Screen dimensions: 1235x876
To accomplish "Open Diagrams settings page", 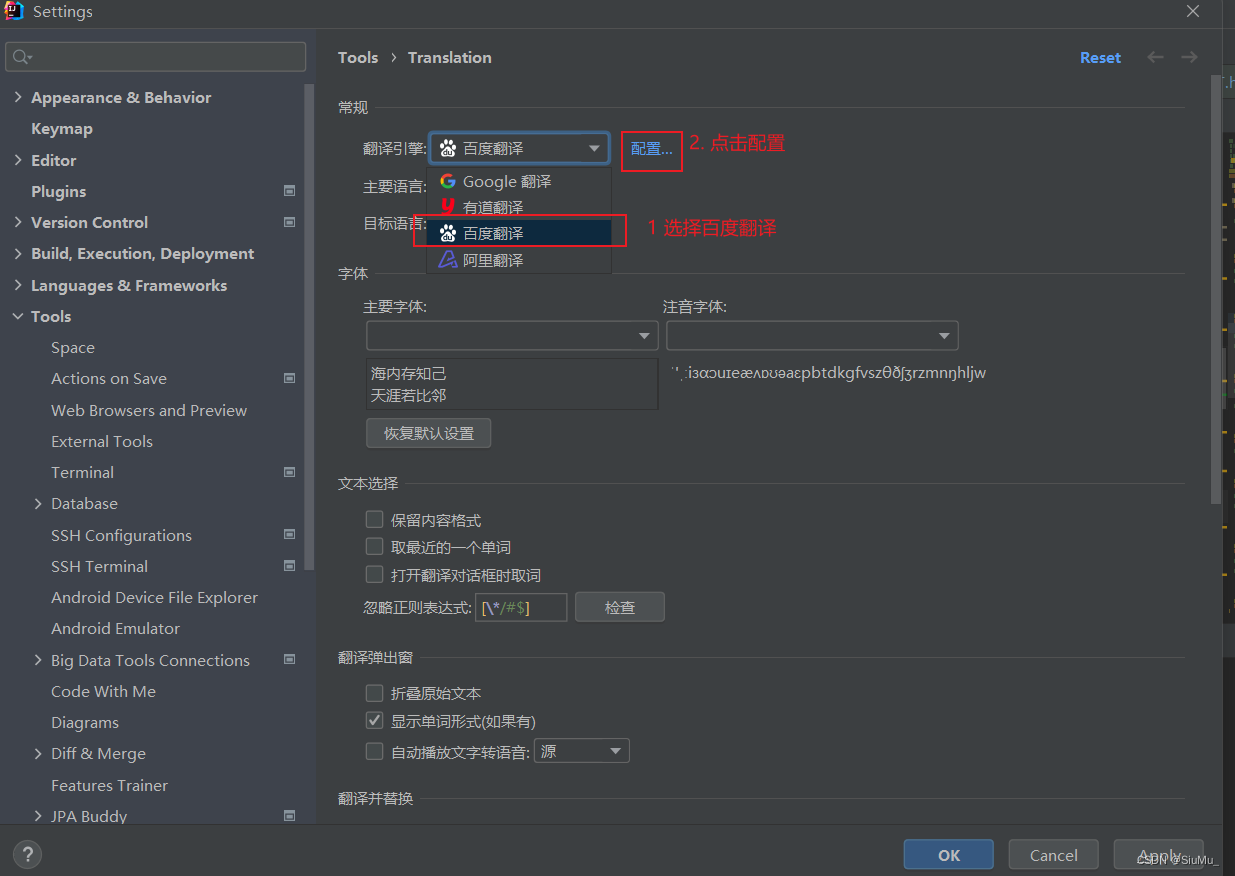I will pos(85,722).
